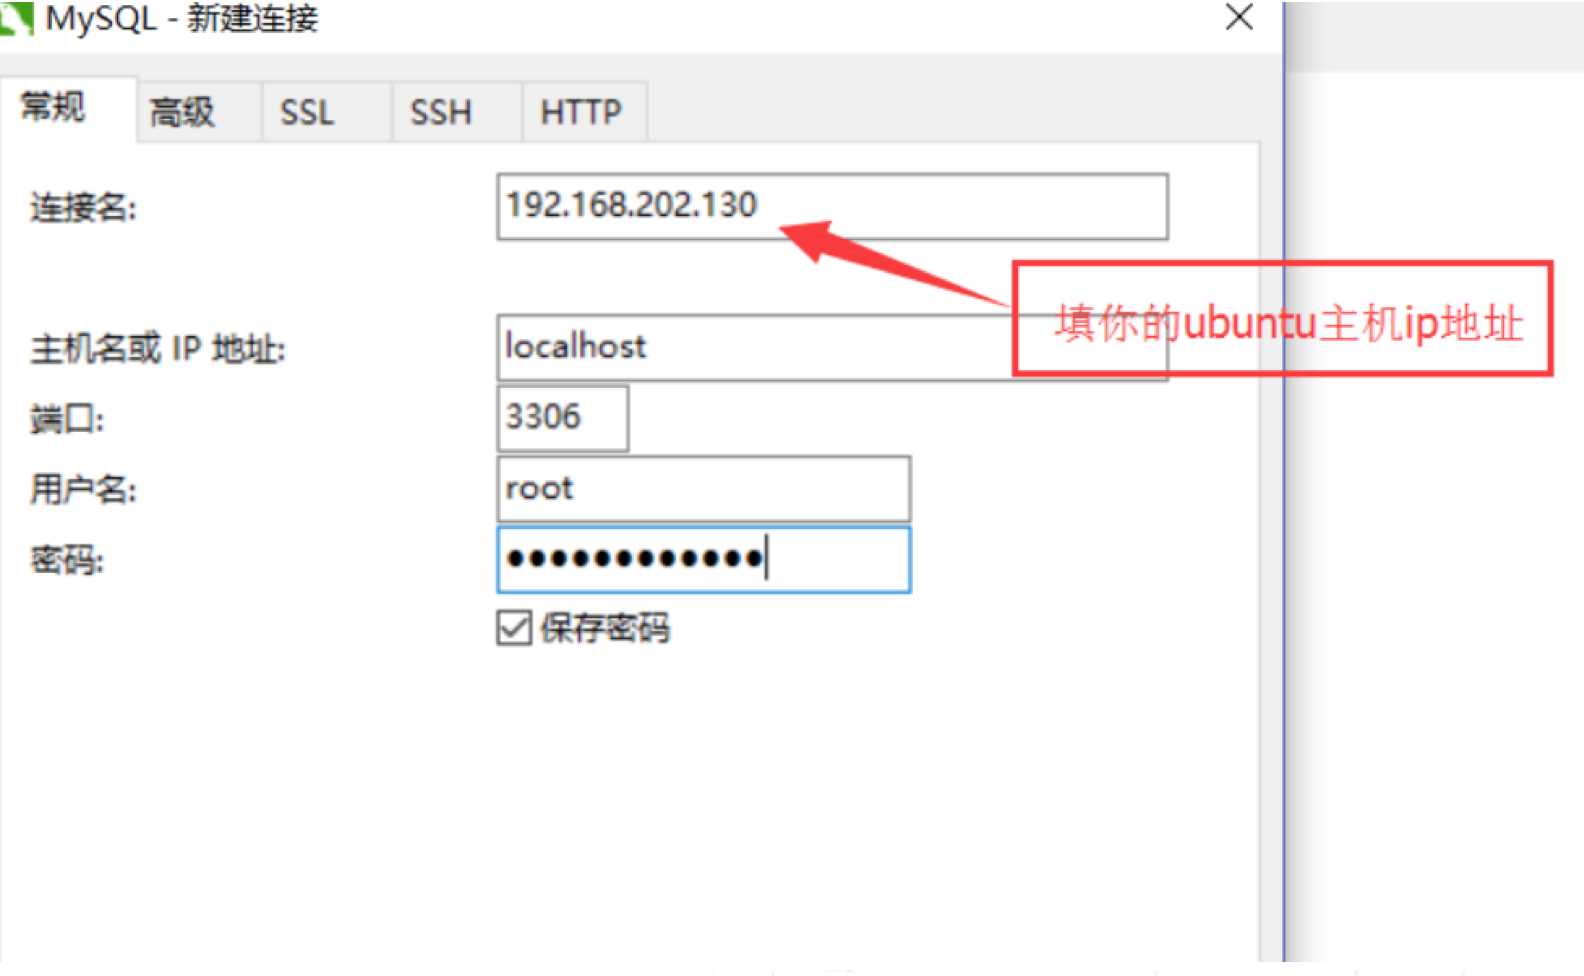This screenshot has height=976, width=1584.
Task: Click the MySQL - 新建连接 title text
Action: tap(182, 19)
